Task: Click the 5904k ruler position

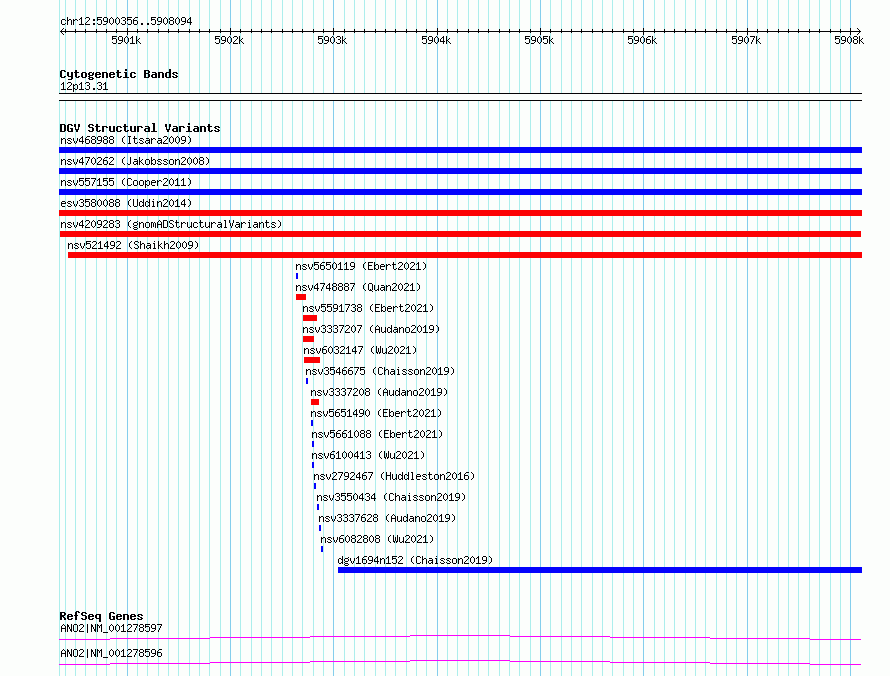Action: point(436,40)
